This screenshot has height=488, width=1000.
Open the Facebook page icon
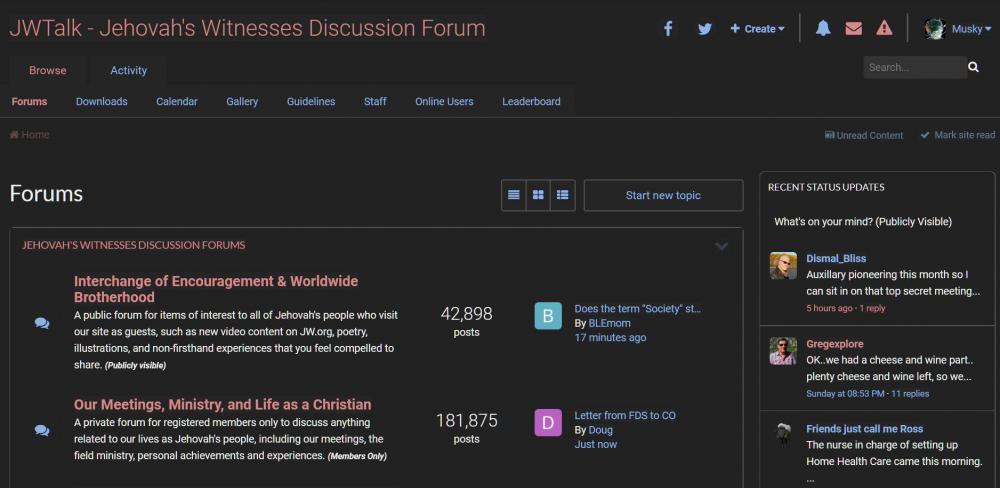669,29
